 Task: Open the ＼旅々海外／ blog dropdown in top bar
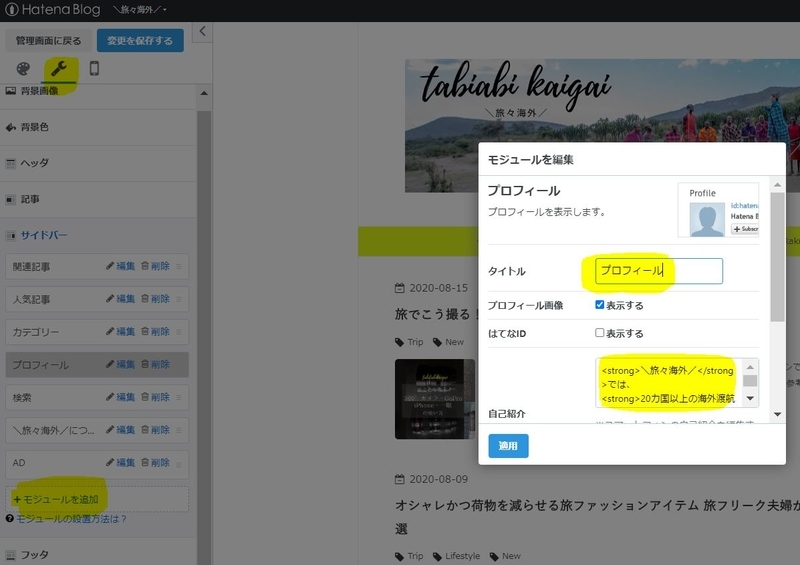click(x=140, y=10)
